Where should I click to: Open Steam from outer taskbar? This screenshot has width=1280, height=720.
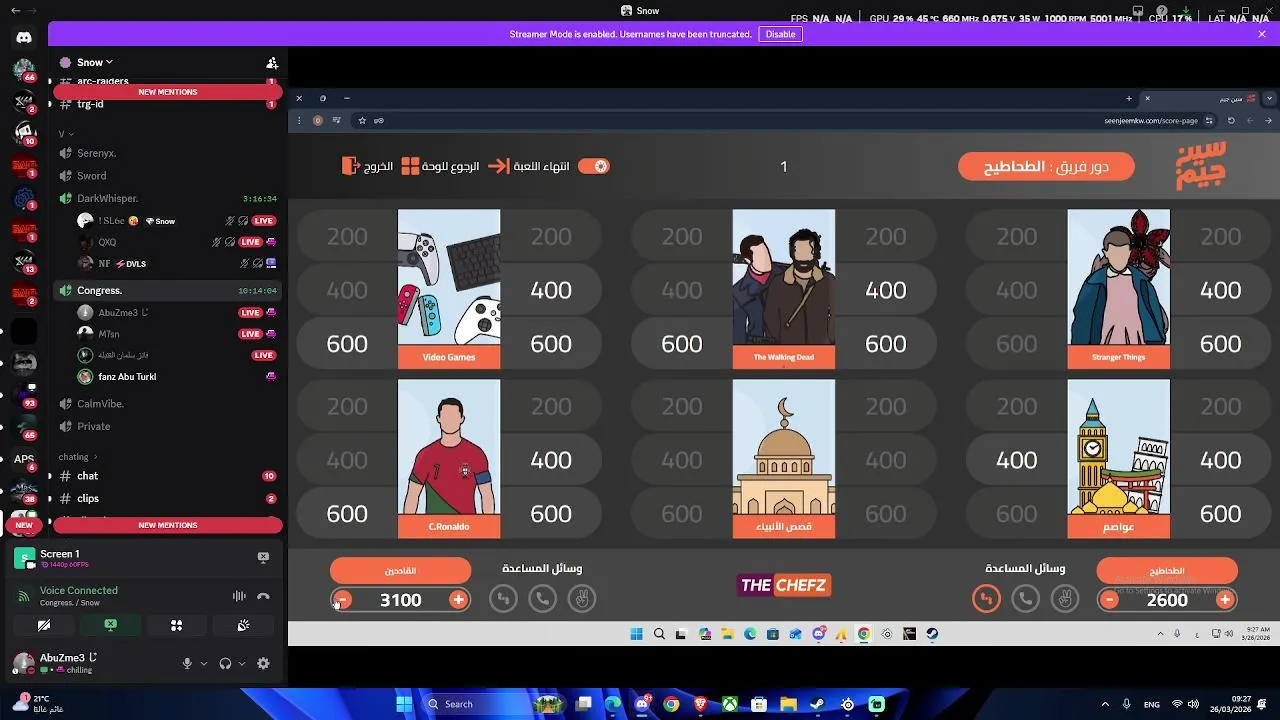click(x=817, y=704)
